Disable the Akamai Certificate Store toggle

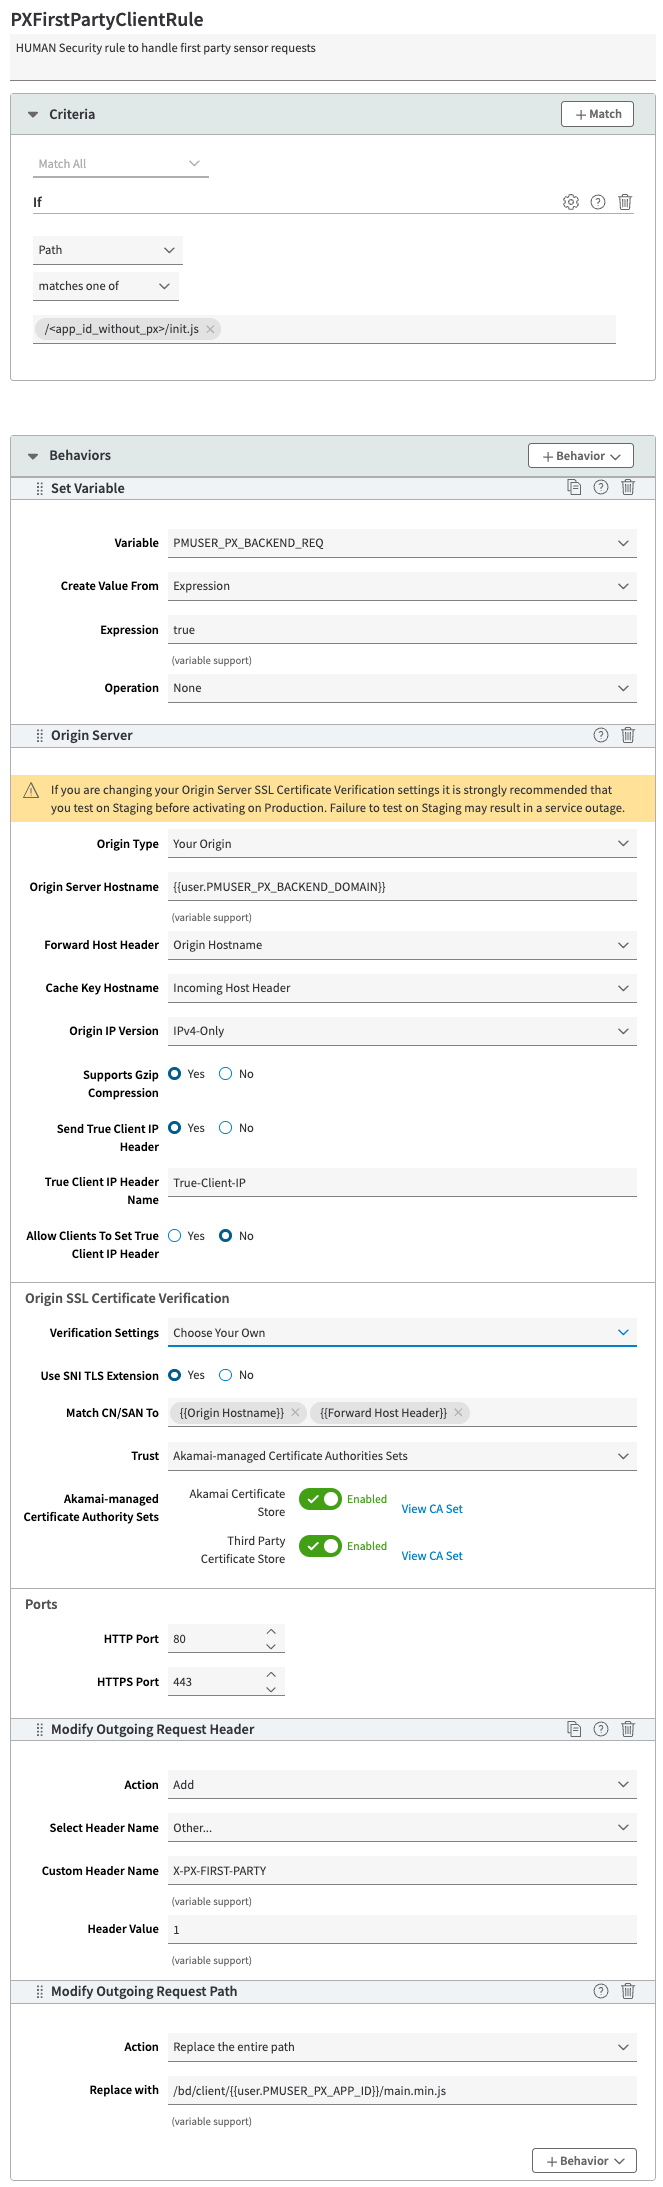click(x=320, y=1499)
